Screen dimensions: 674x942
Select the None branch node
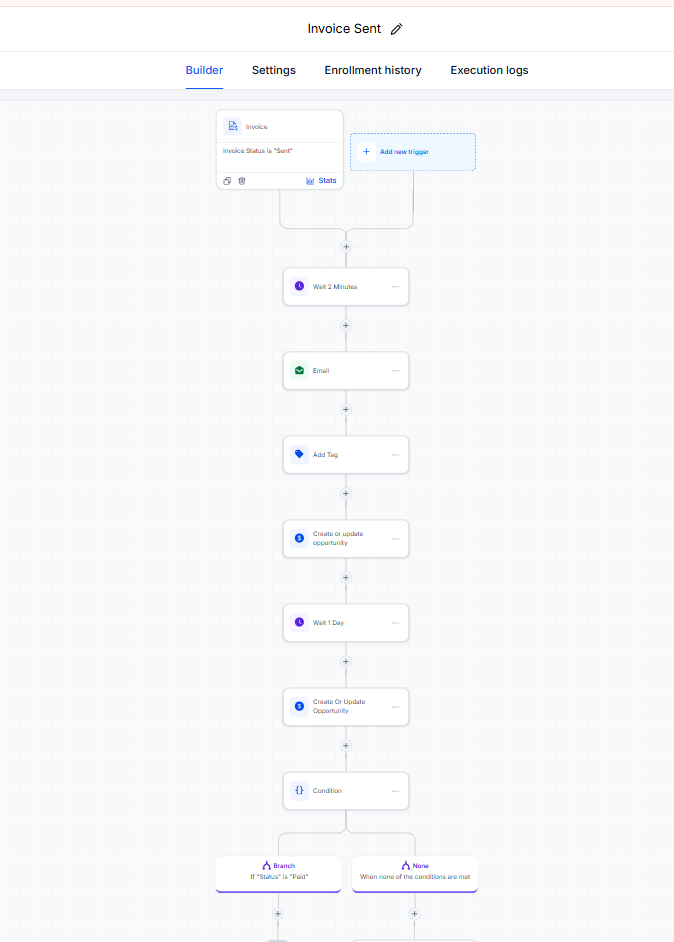414,874
